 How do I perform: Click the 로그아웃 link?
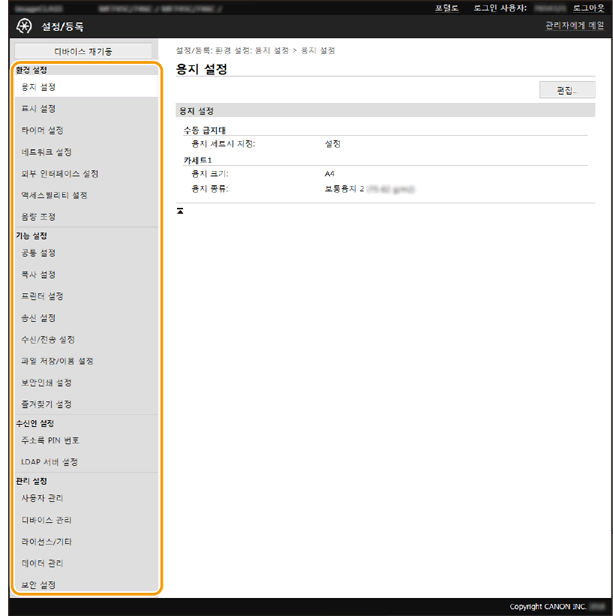tap(588, 7)
